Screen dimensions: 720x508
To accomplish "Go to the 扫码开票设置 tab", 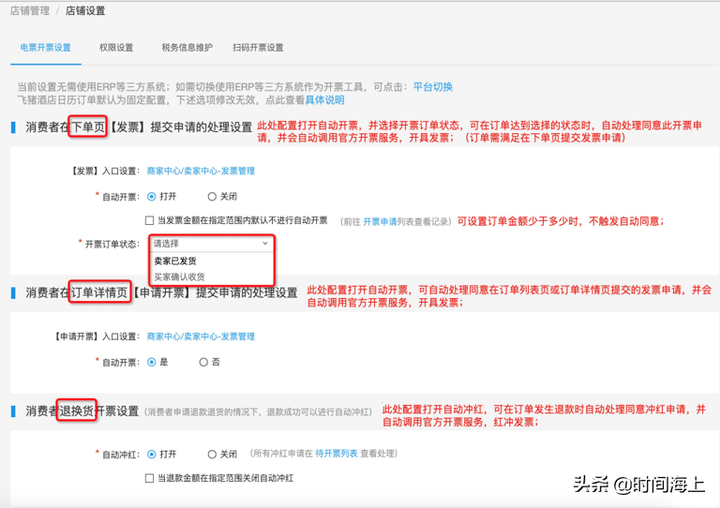I will (x=258, y=48).
